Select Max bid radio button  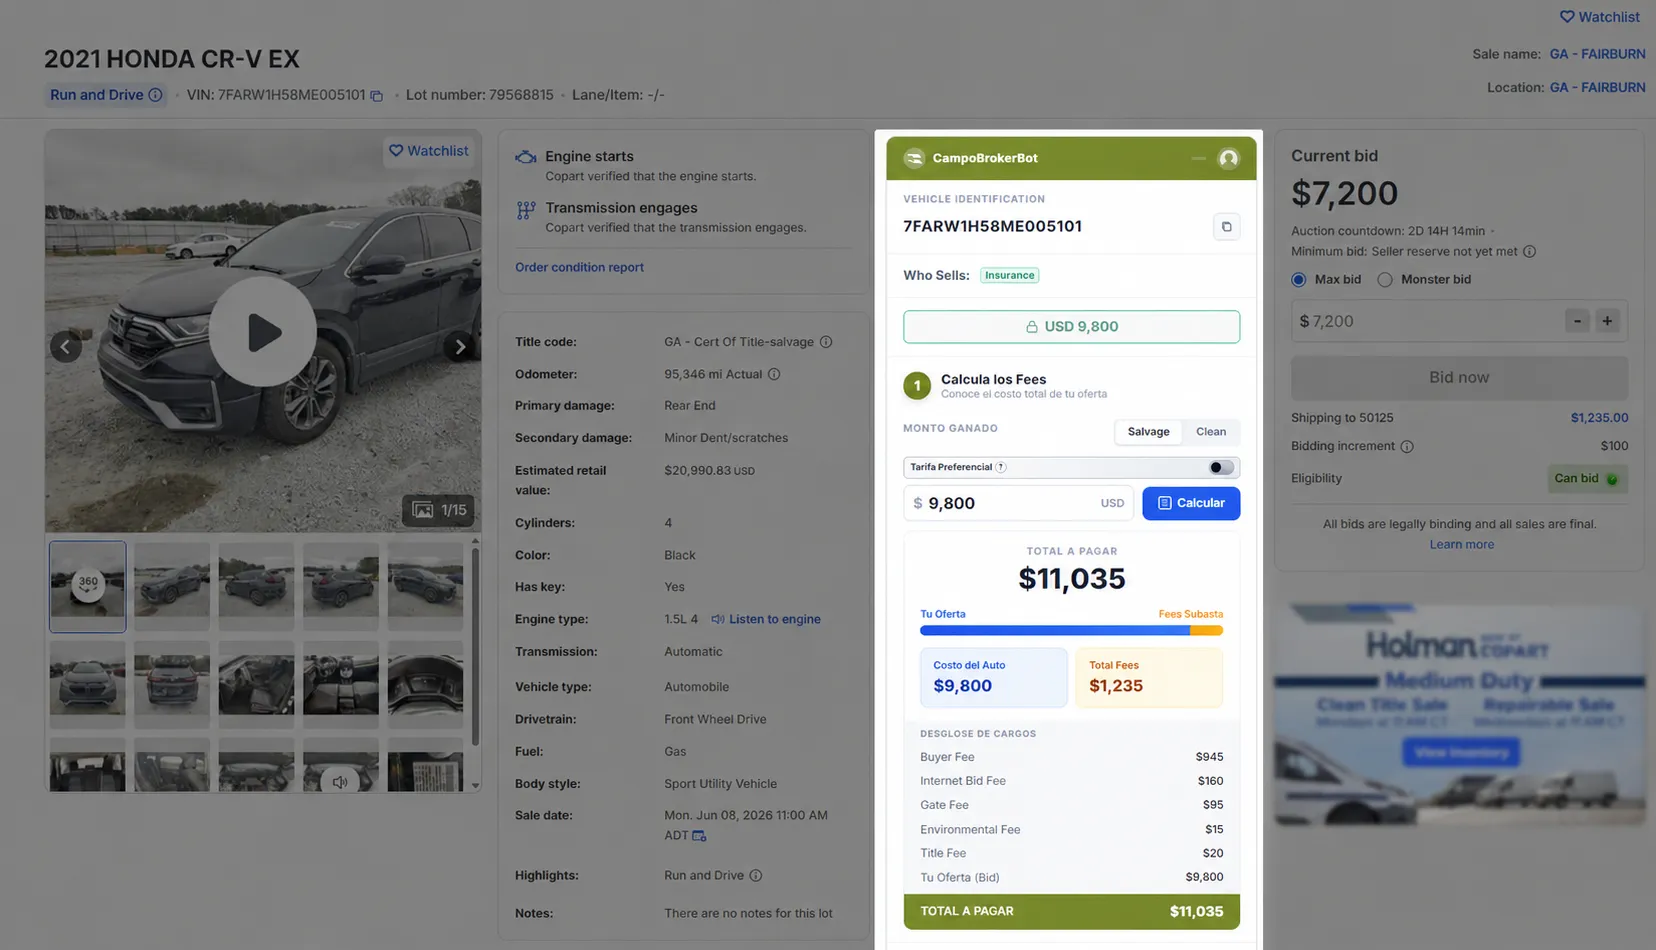pos(1298,280)
